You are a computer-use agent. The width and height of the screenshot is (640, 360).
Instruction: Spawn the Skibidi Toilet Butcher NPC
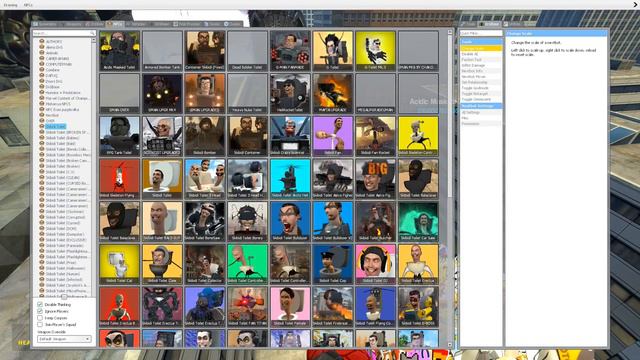tap(375, 221)
